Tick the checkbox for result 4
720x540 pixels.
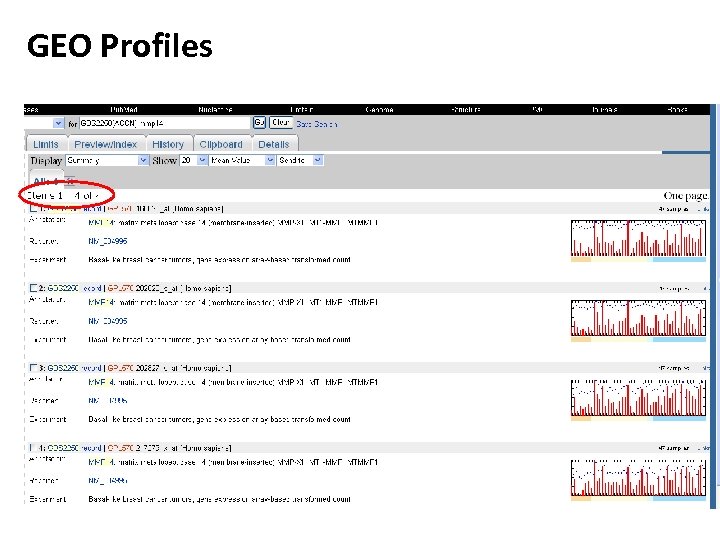[32, 448]
